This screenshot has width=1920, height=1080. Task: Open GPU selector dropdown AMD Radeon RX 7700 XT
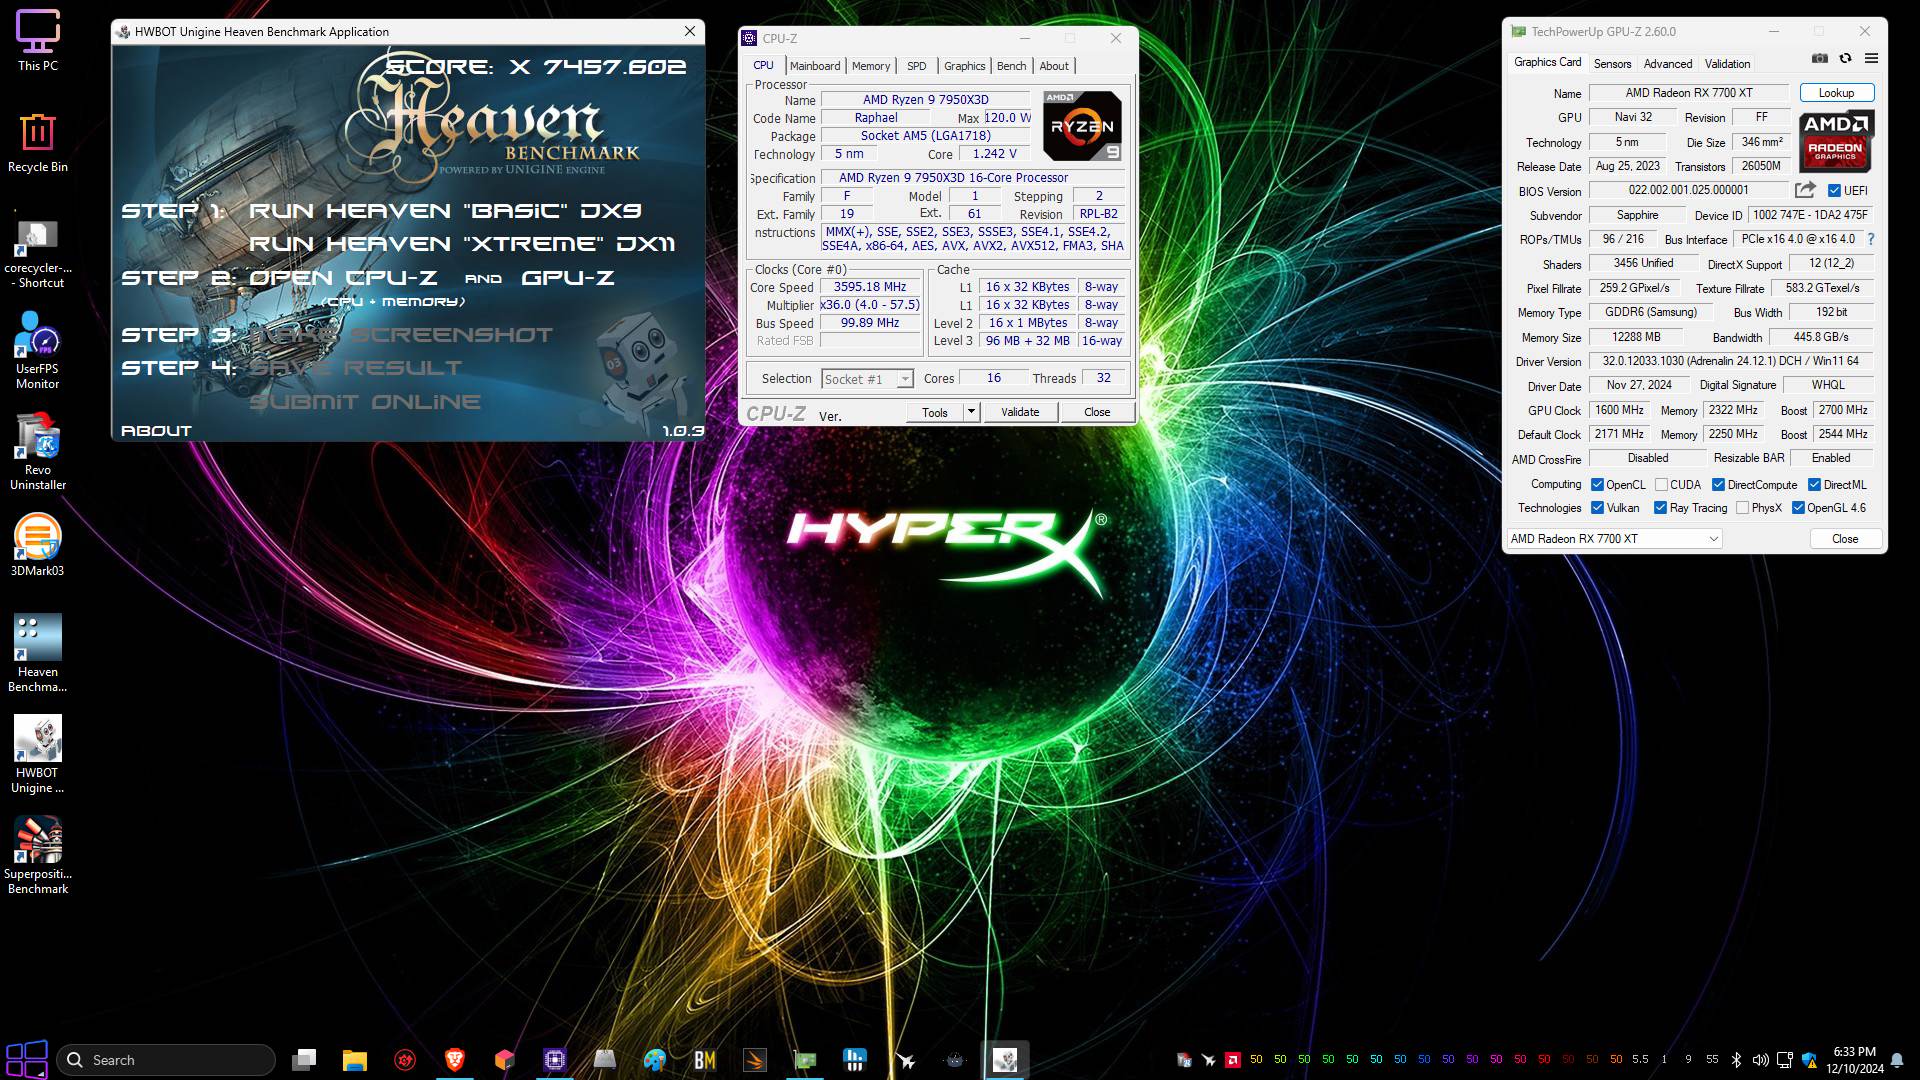[x=1614, y=538]
